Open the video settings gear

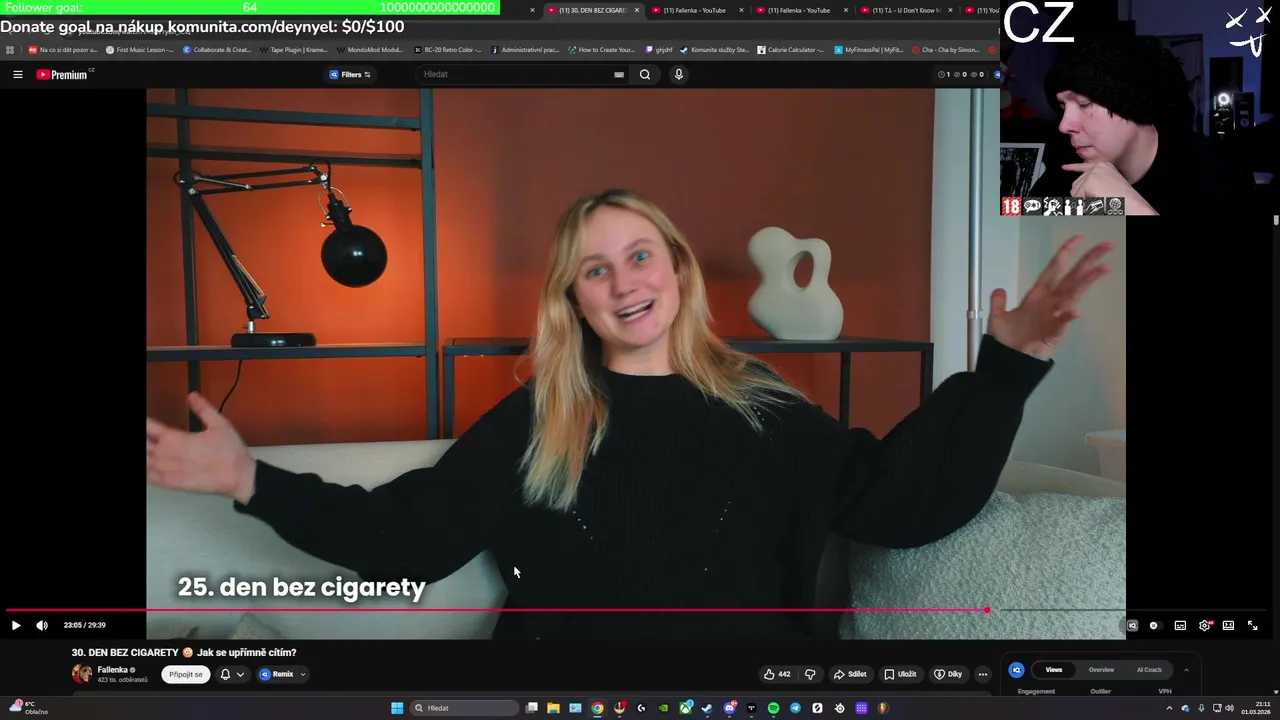click(x=1205, y=625)
